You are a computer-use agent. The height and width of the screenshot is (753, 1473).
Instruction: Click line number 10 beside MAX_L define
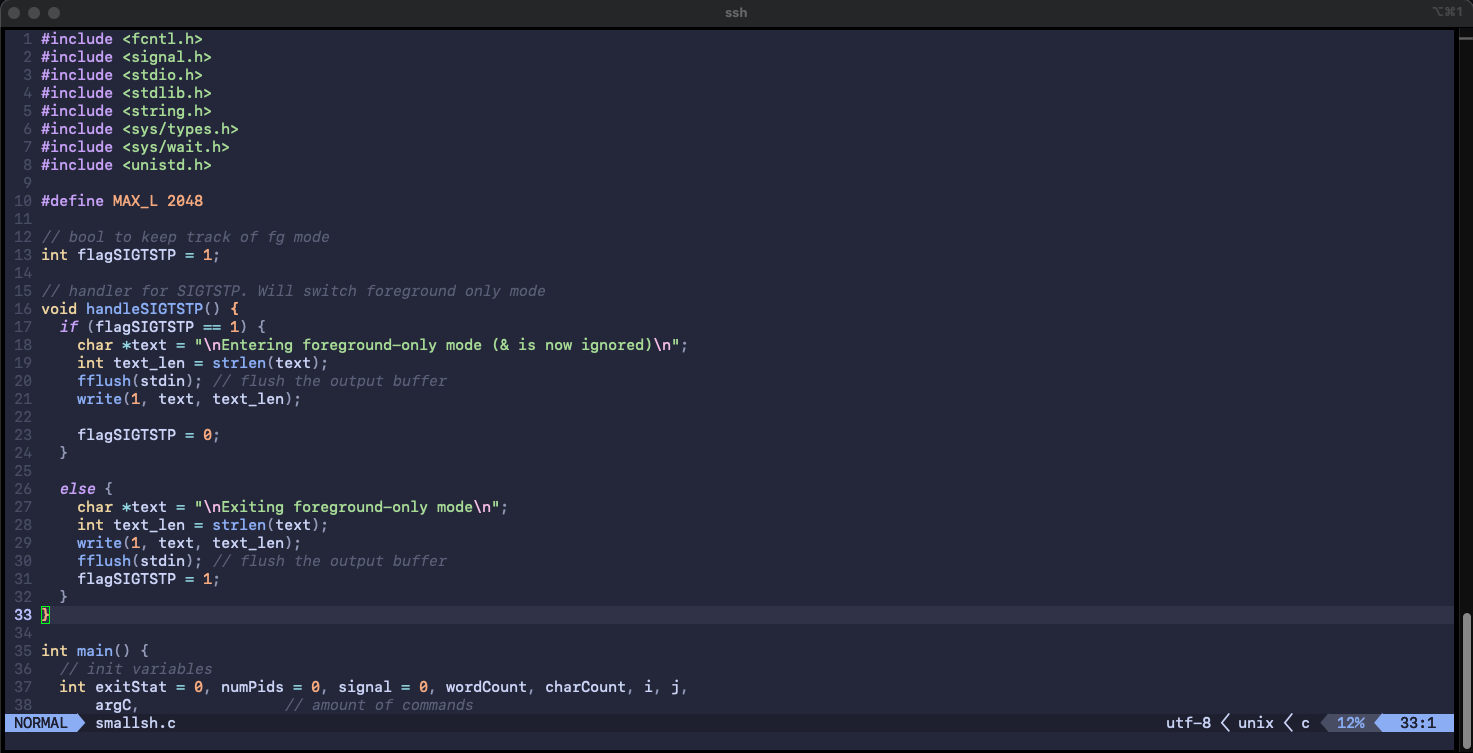click(23, 200)
